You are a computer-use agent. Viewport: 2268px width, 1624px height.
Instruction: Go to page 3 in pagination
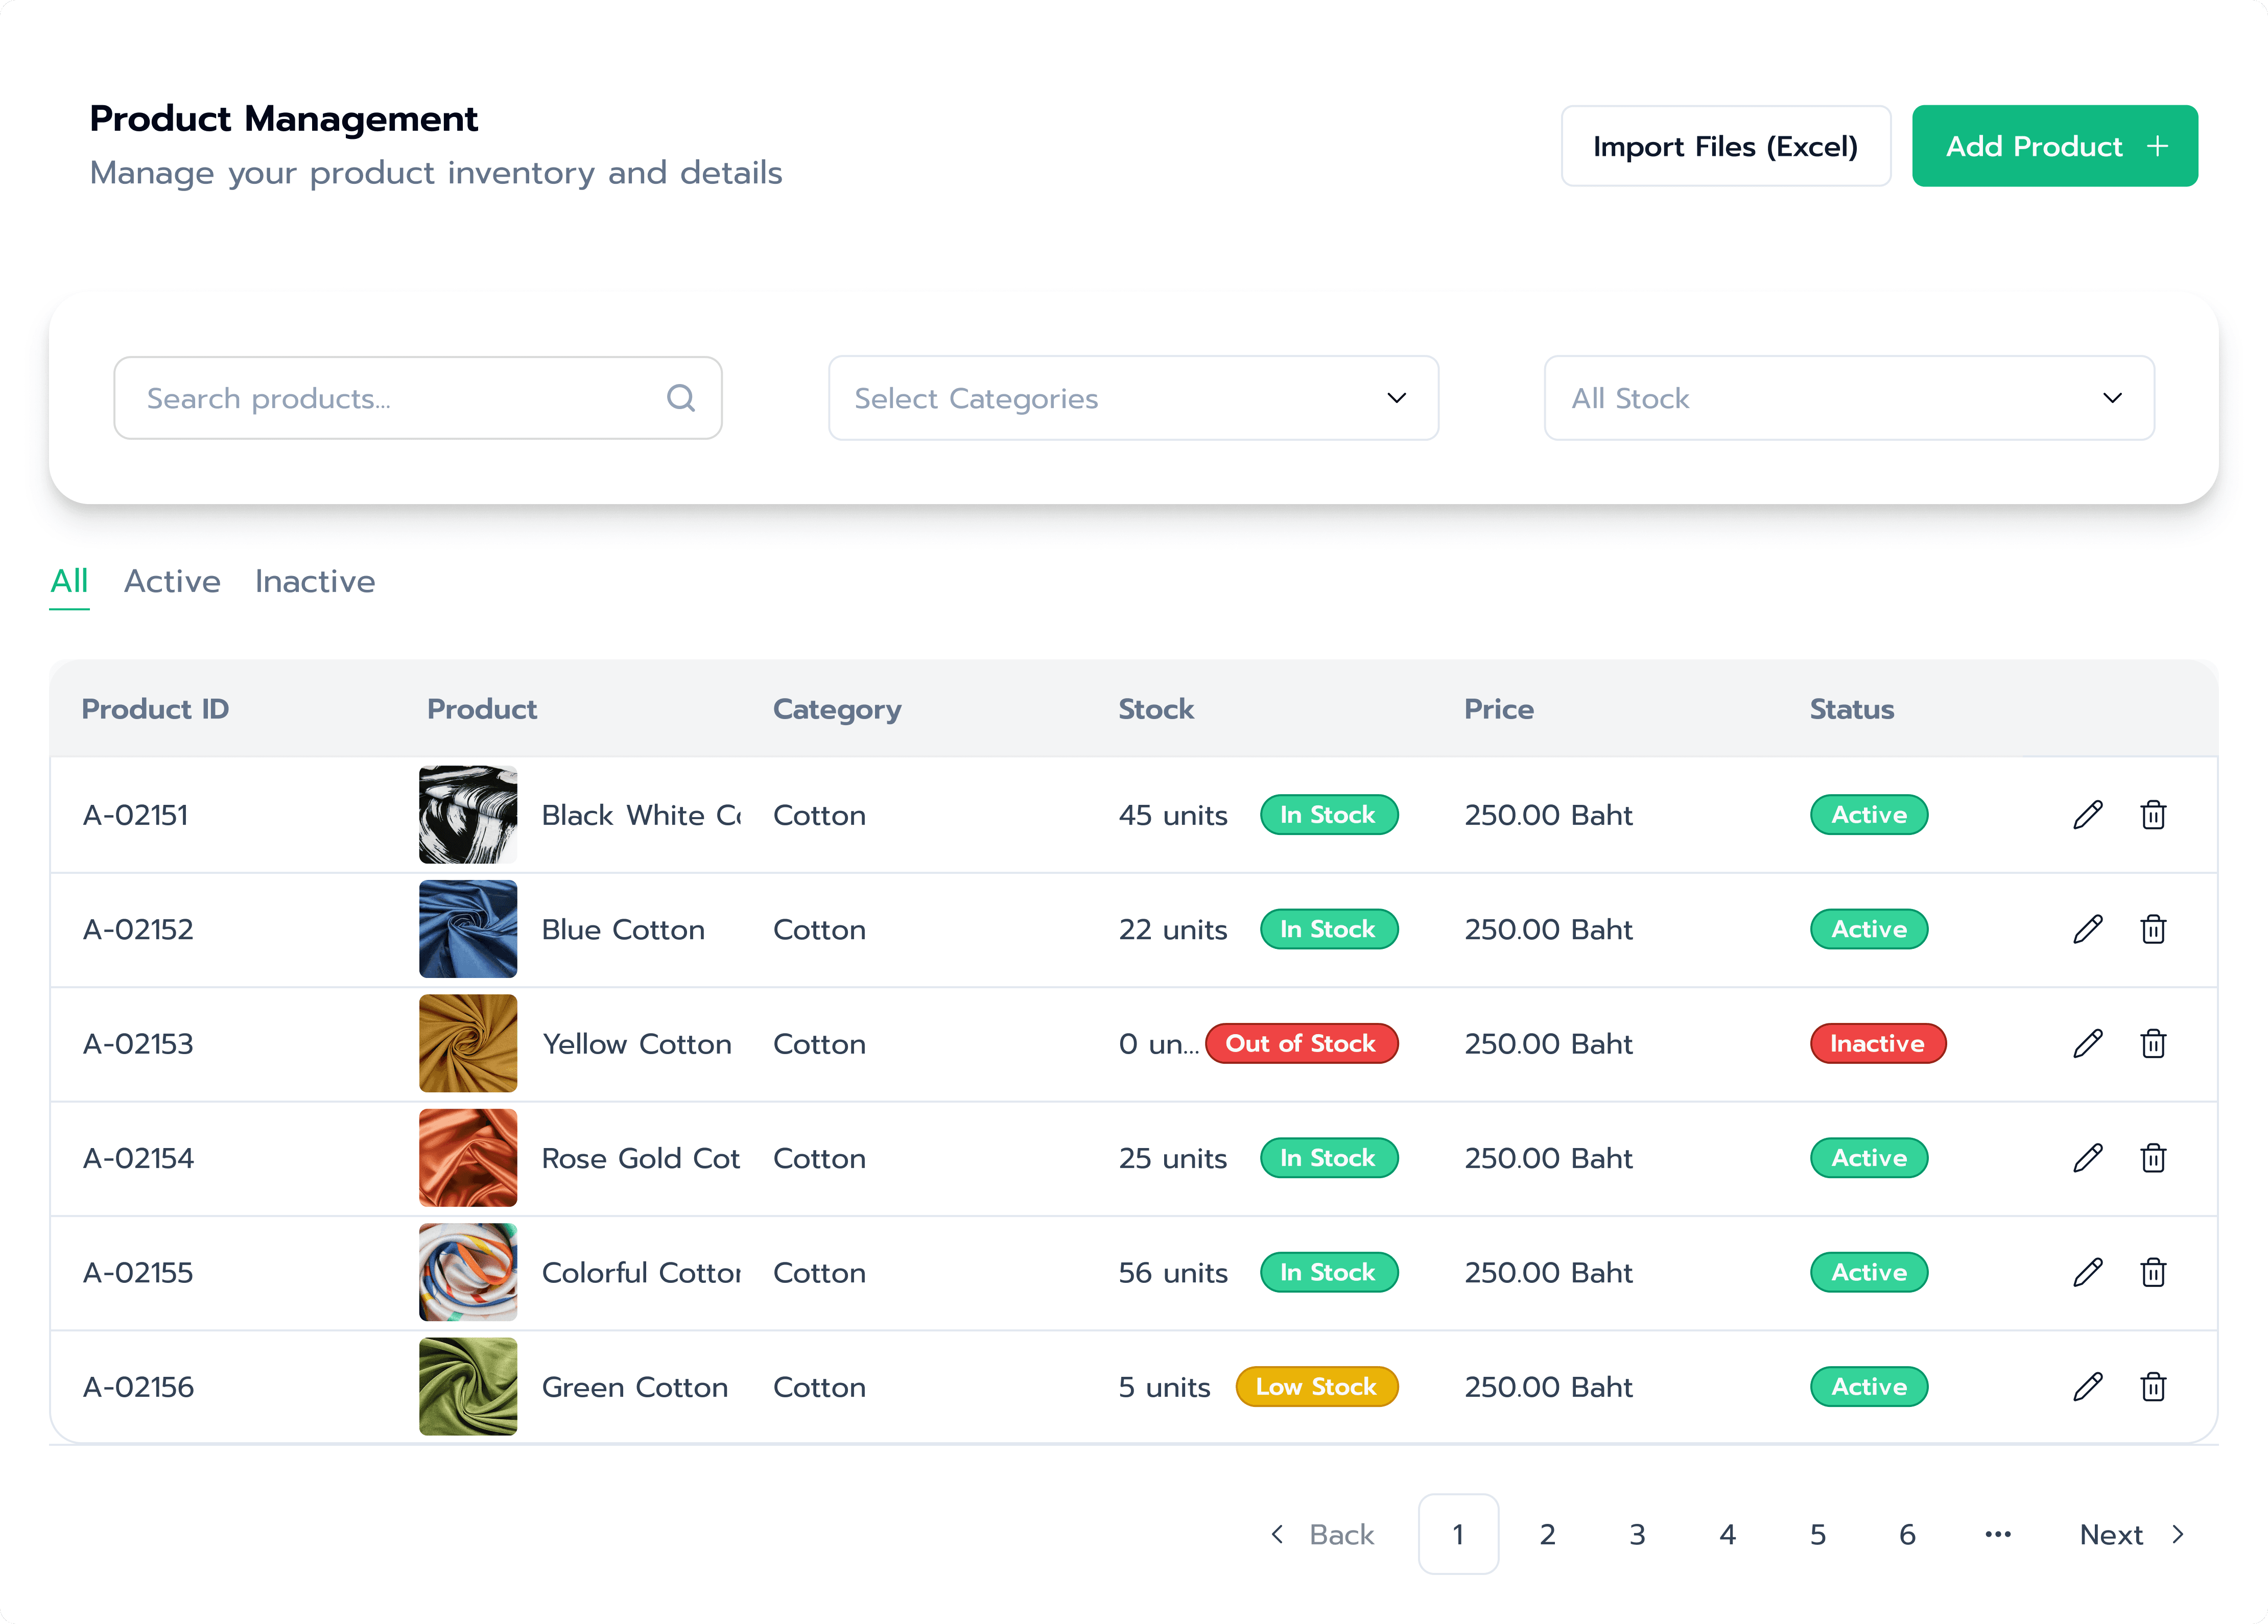pyautogui.click(x=1637, y=1534)
